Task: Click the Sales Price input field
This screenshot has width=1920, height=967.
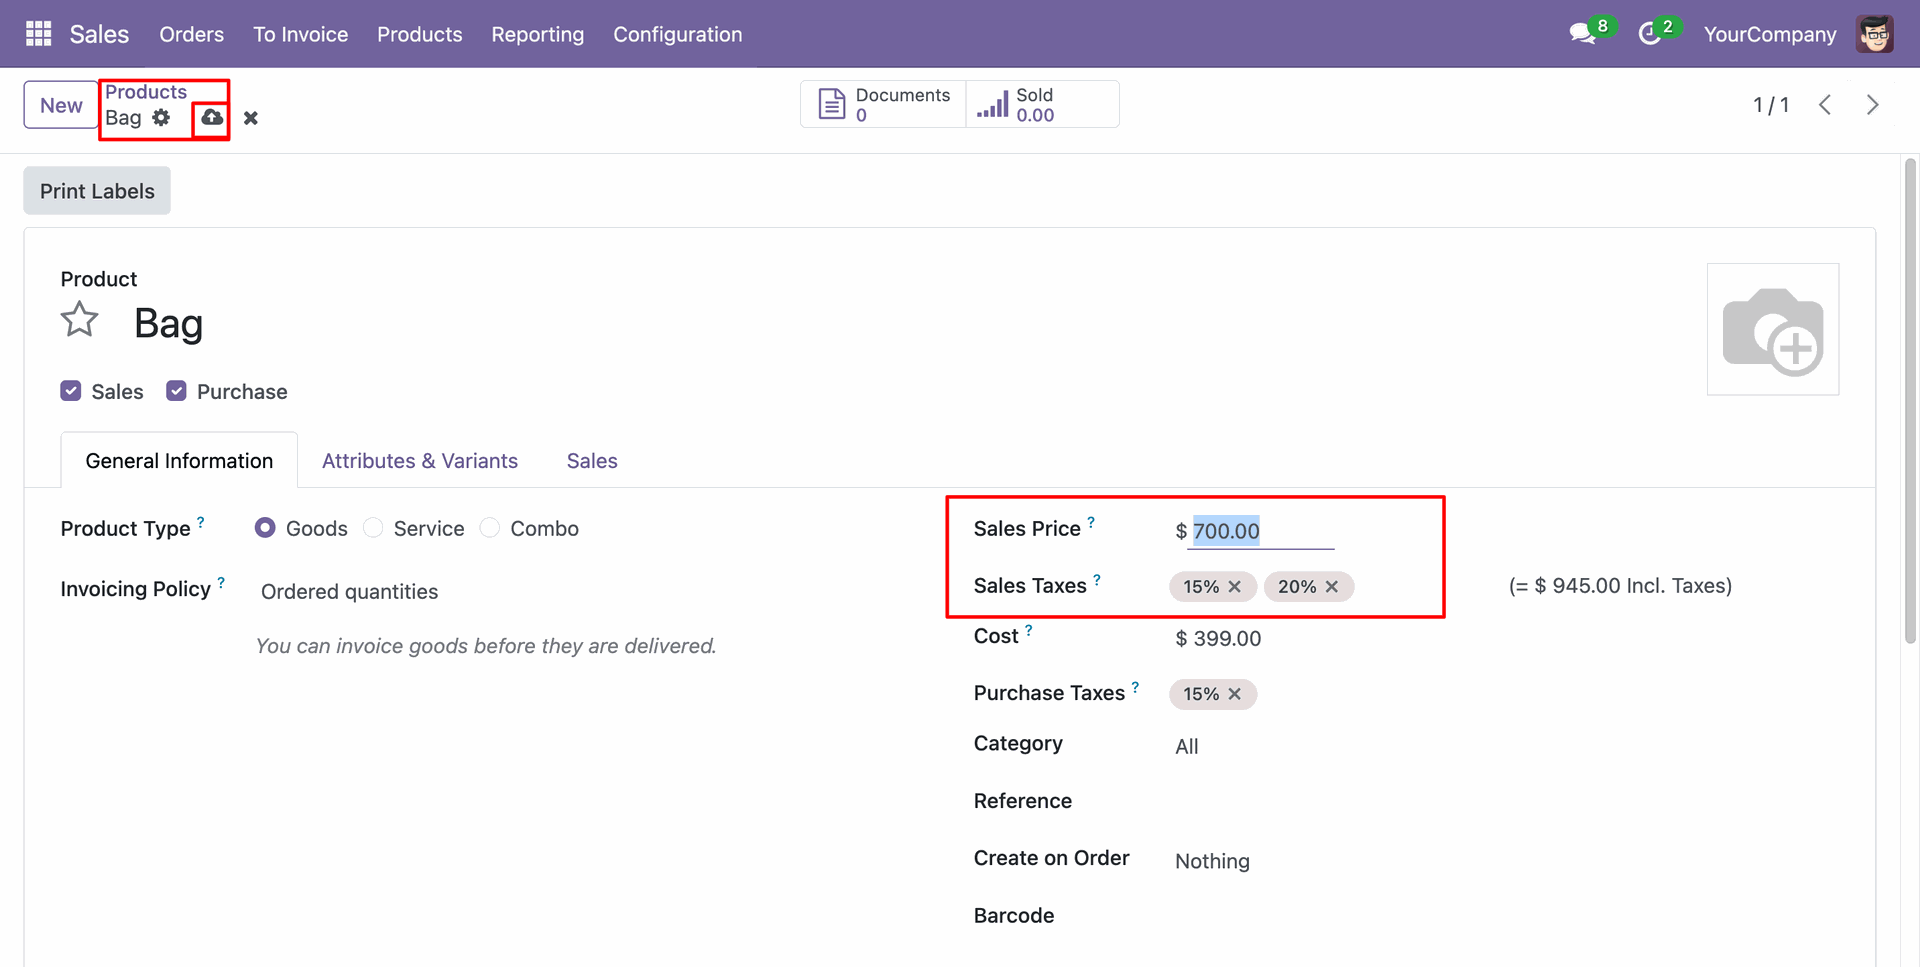Action: tap(1260, 531)
